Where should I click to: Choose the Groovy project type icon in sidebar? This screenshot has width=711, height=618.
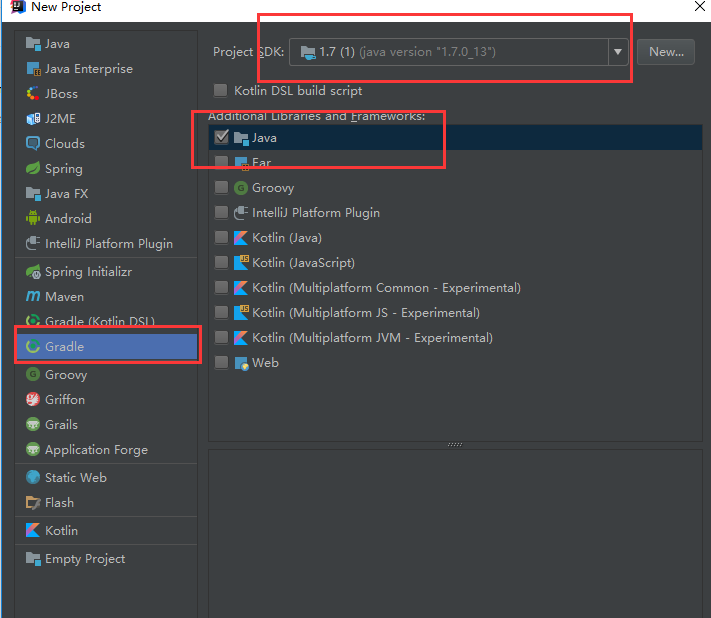coord(33,375)
